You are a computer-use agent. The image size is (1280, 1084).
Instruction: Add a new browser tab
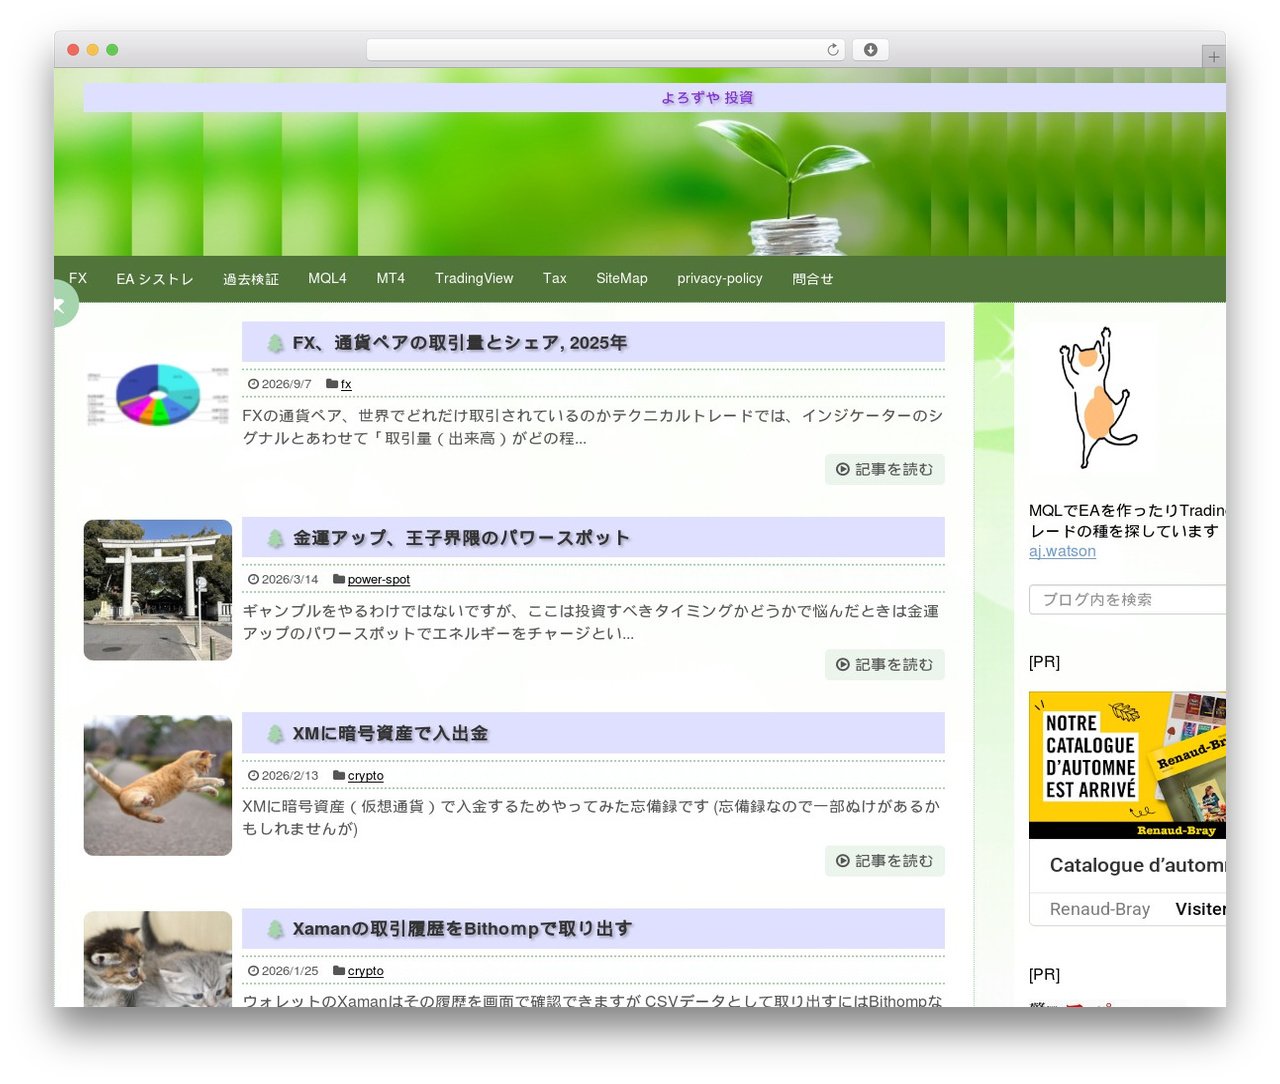pyautogui.click(x=1213, y=57)
